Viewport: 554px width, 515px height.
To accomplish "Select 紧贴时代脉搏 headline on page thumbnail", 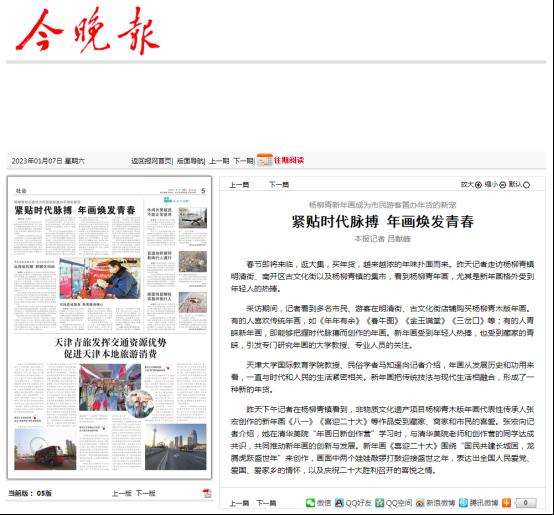I will pos(75,211).
